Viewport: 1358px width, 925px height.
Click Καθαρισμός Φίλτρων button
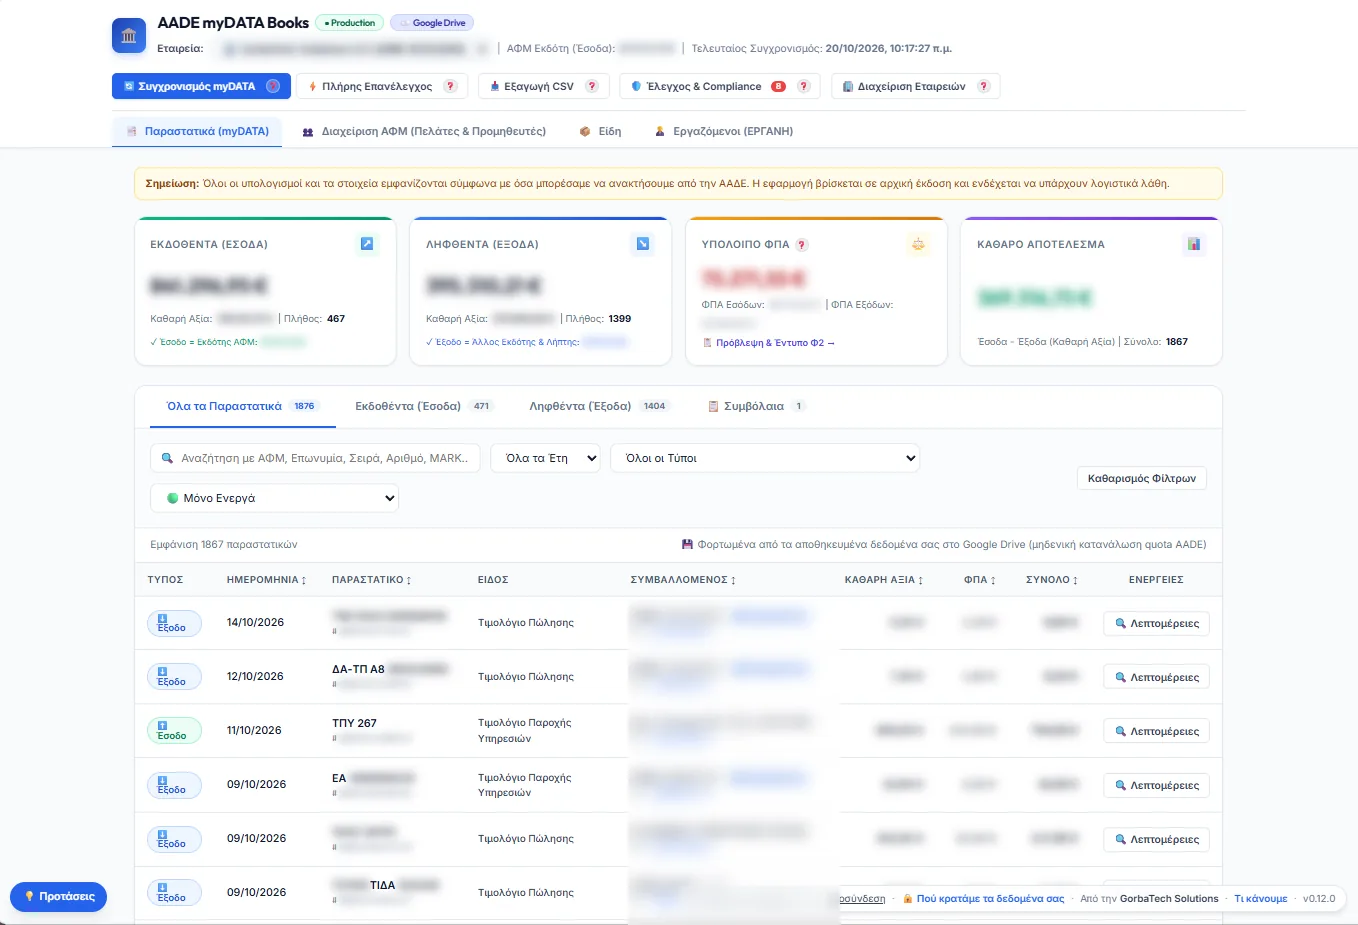tap(1142, 478)
